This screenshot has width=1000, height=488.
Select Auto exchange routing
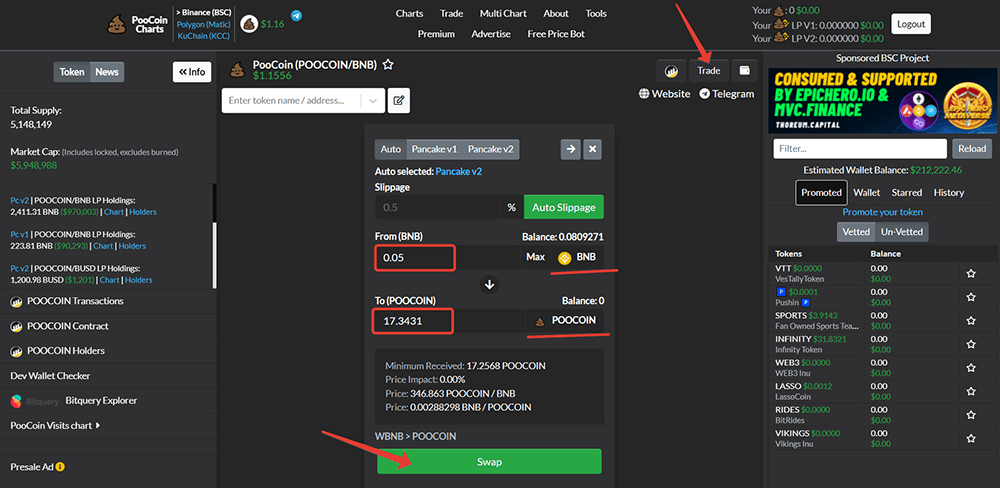click(390, 149)
